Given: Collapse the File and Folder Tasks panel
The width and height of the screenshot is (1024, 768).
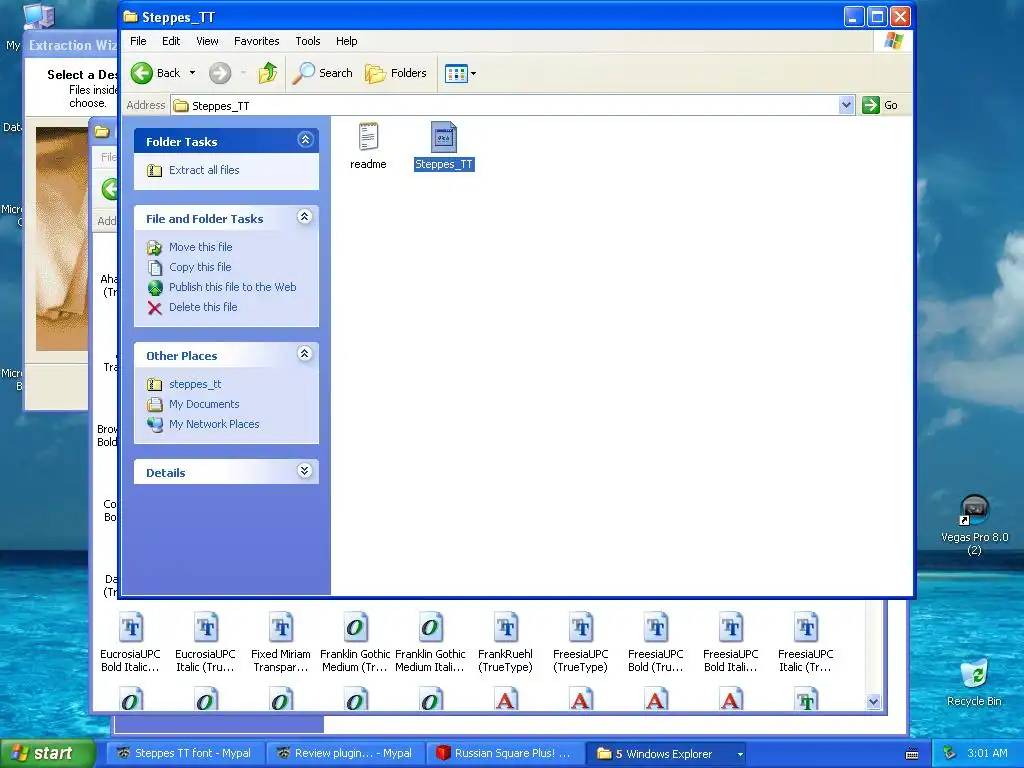Looking at the screenshot, I should click(x=304, y=217).
